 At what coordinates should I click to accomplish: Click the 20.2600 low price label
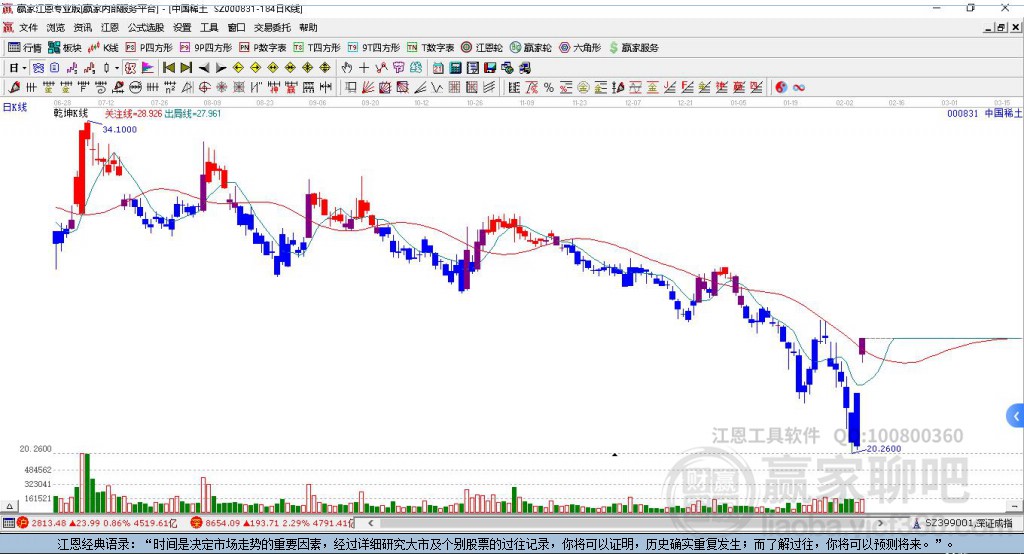coord(884,449)
